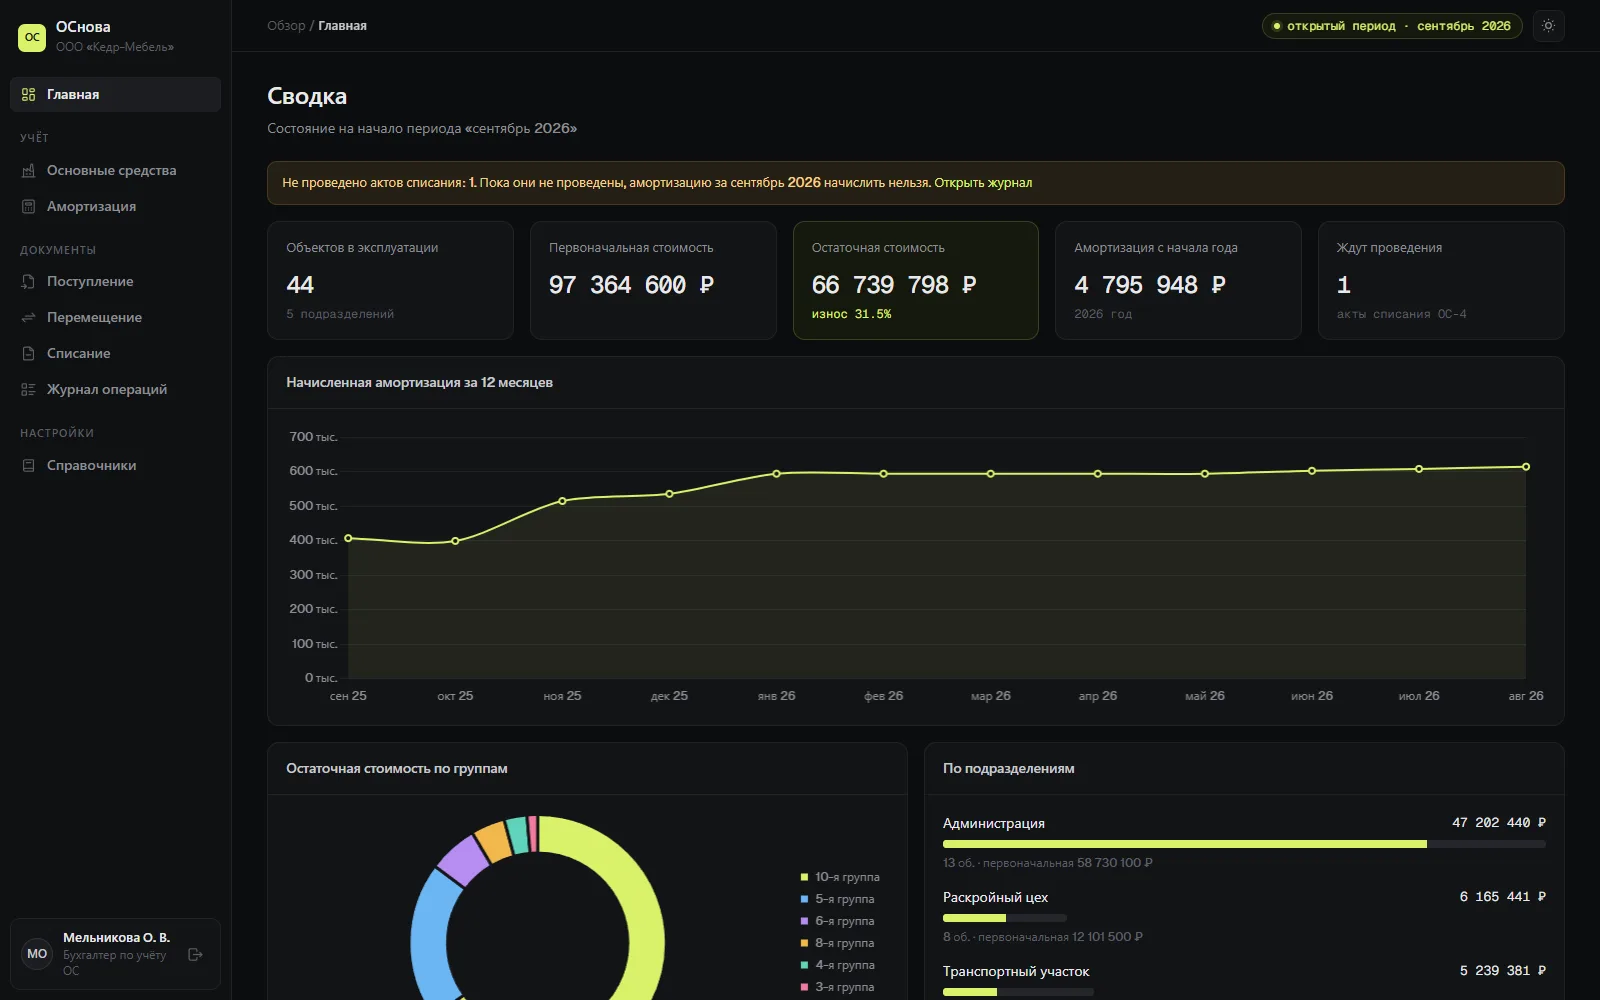
Task: Click the Раскройный цех progress bar
Action: click(1005, 918)
